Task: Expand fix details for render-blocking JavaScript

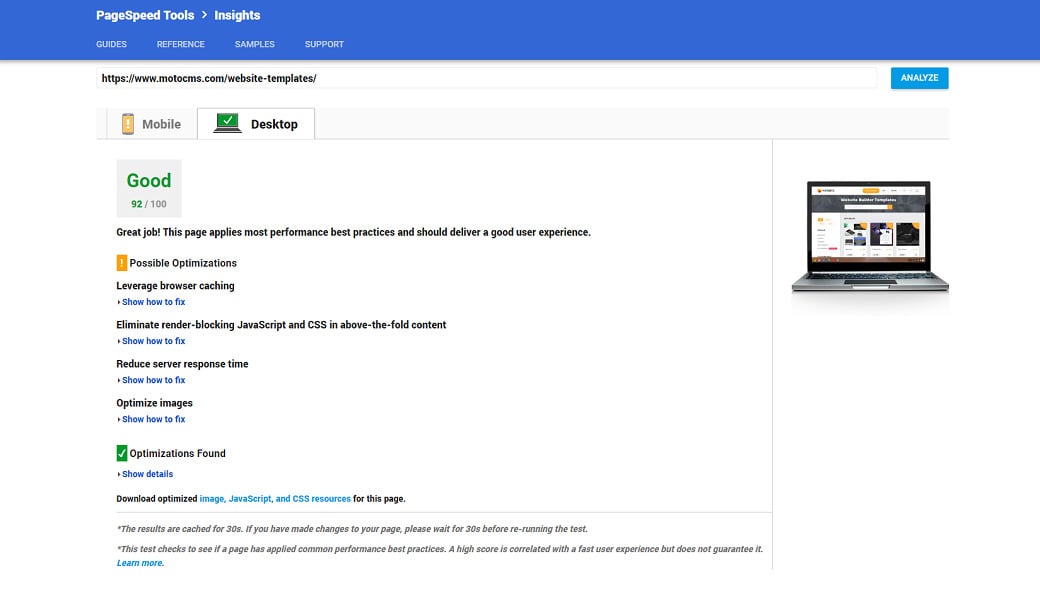Action: pyautogui.click(x=153, y=341)
